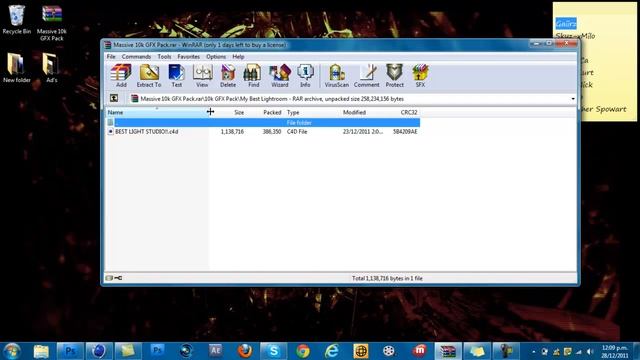
Task: Open Internet Explorer from the taskbar
Action: pos(332,351)
